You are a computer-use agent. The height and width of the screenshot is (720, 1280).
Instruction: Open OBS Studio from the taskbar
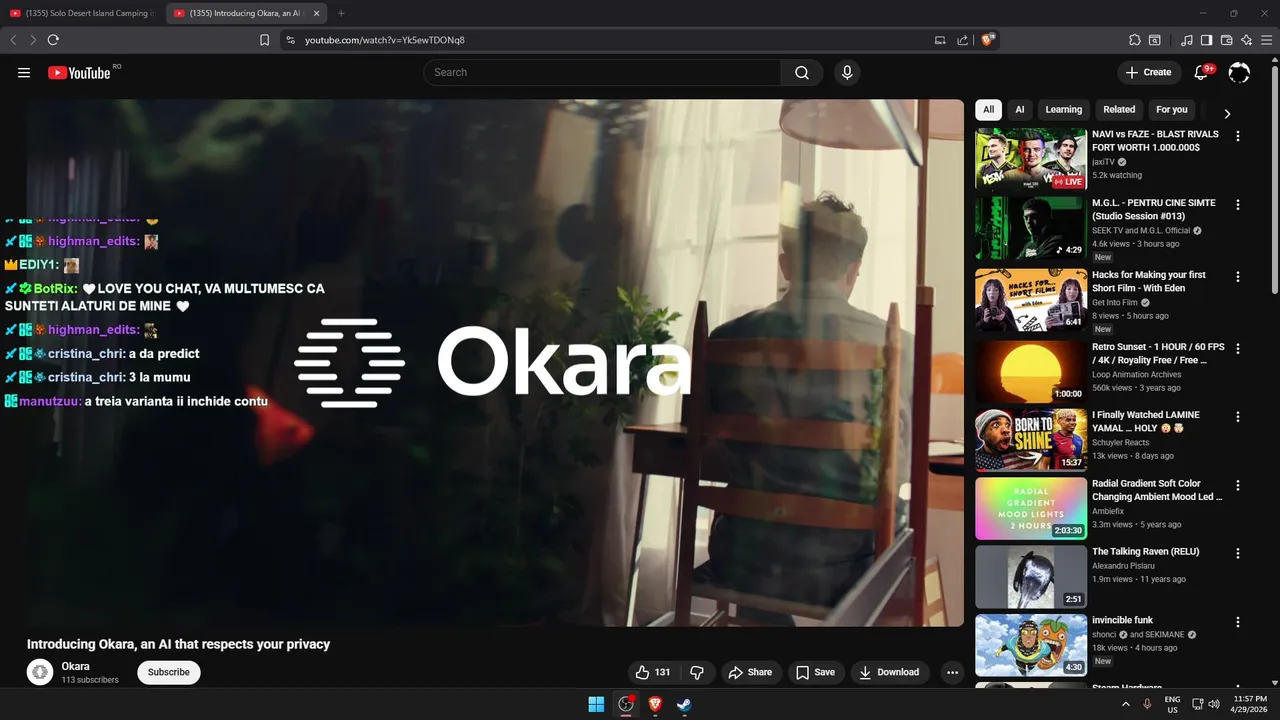(x=626, y=704)
